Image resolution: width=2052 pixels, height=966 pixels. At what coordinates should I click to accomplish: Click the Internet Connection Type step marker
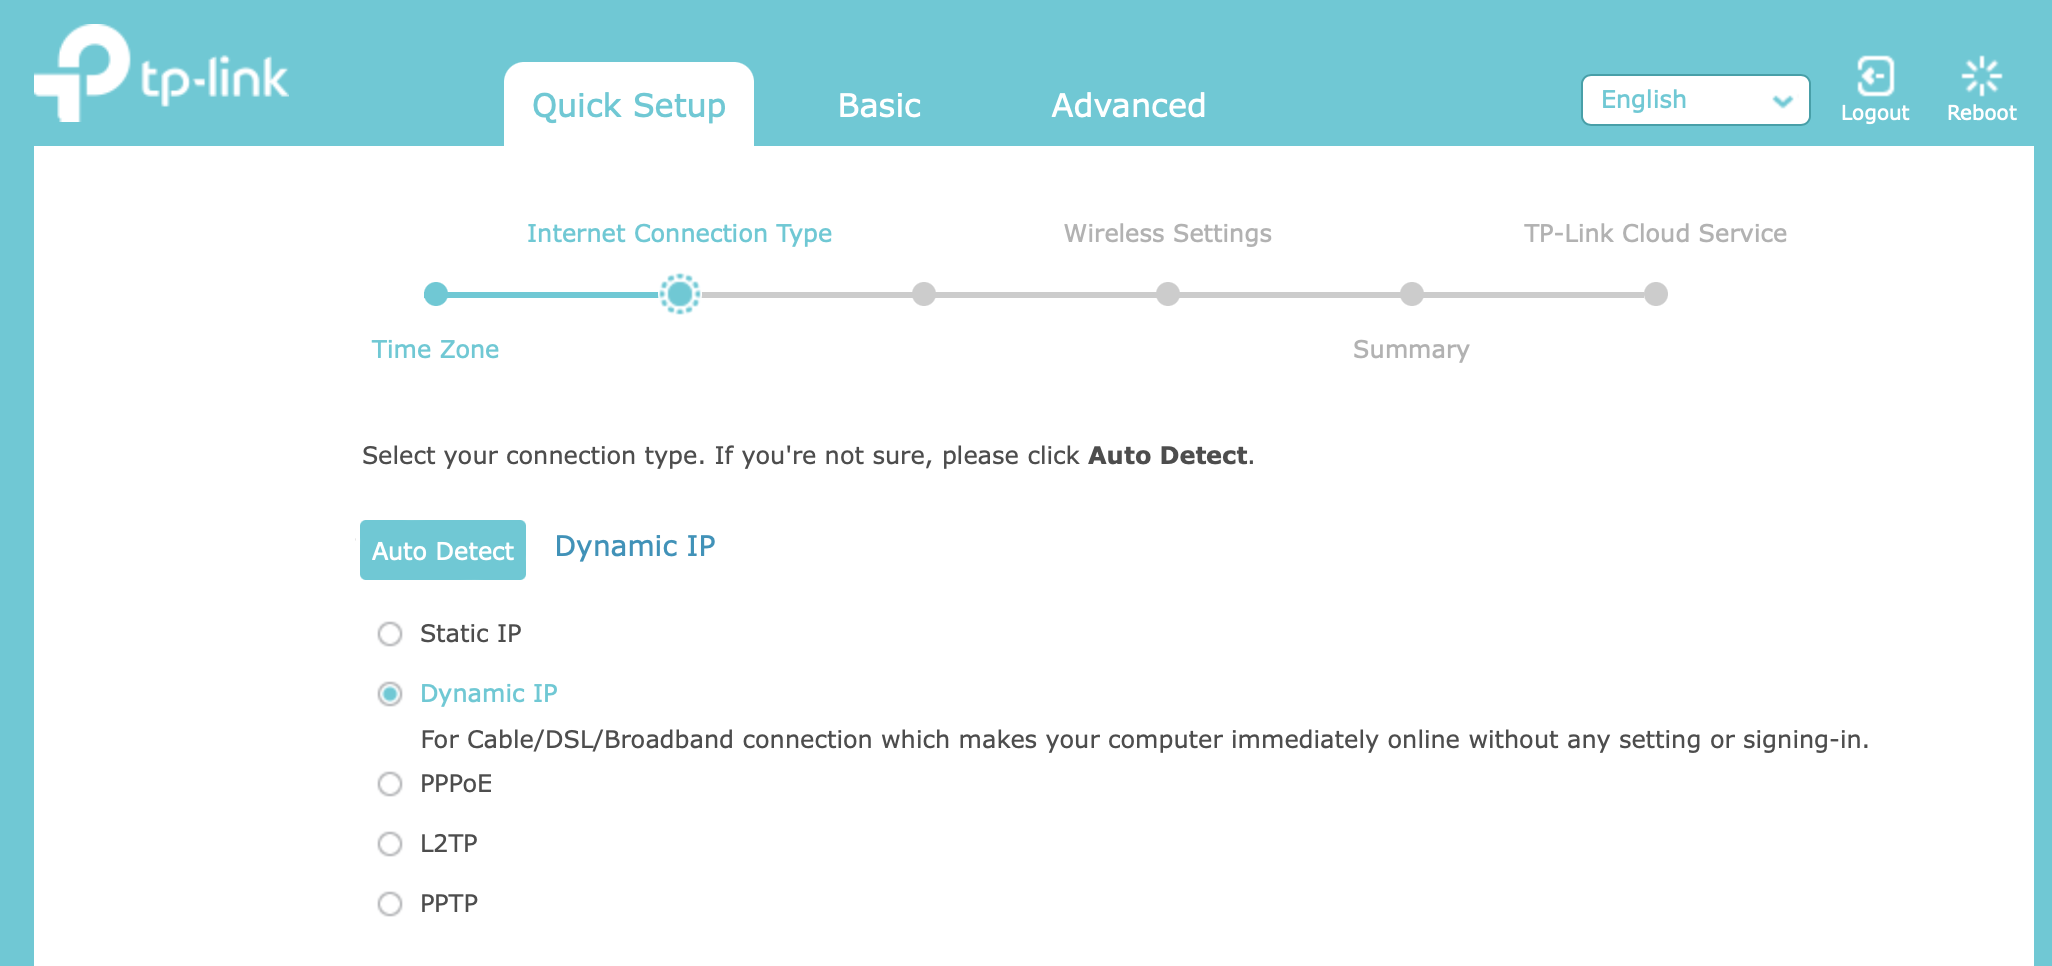[680, 294]
